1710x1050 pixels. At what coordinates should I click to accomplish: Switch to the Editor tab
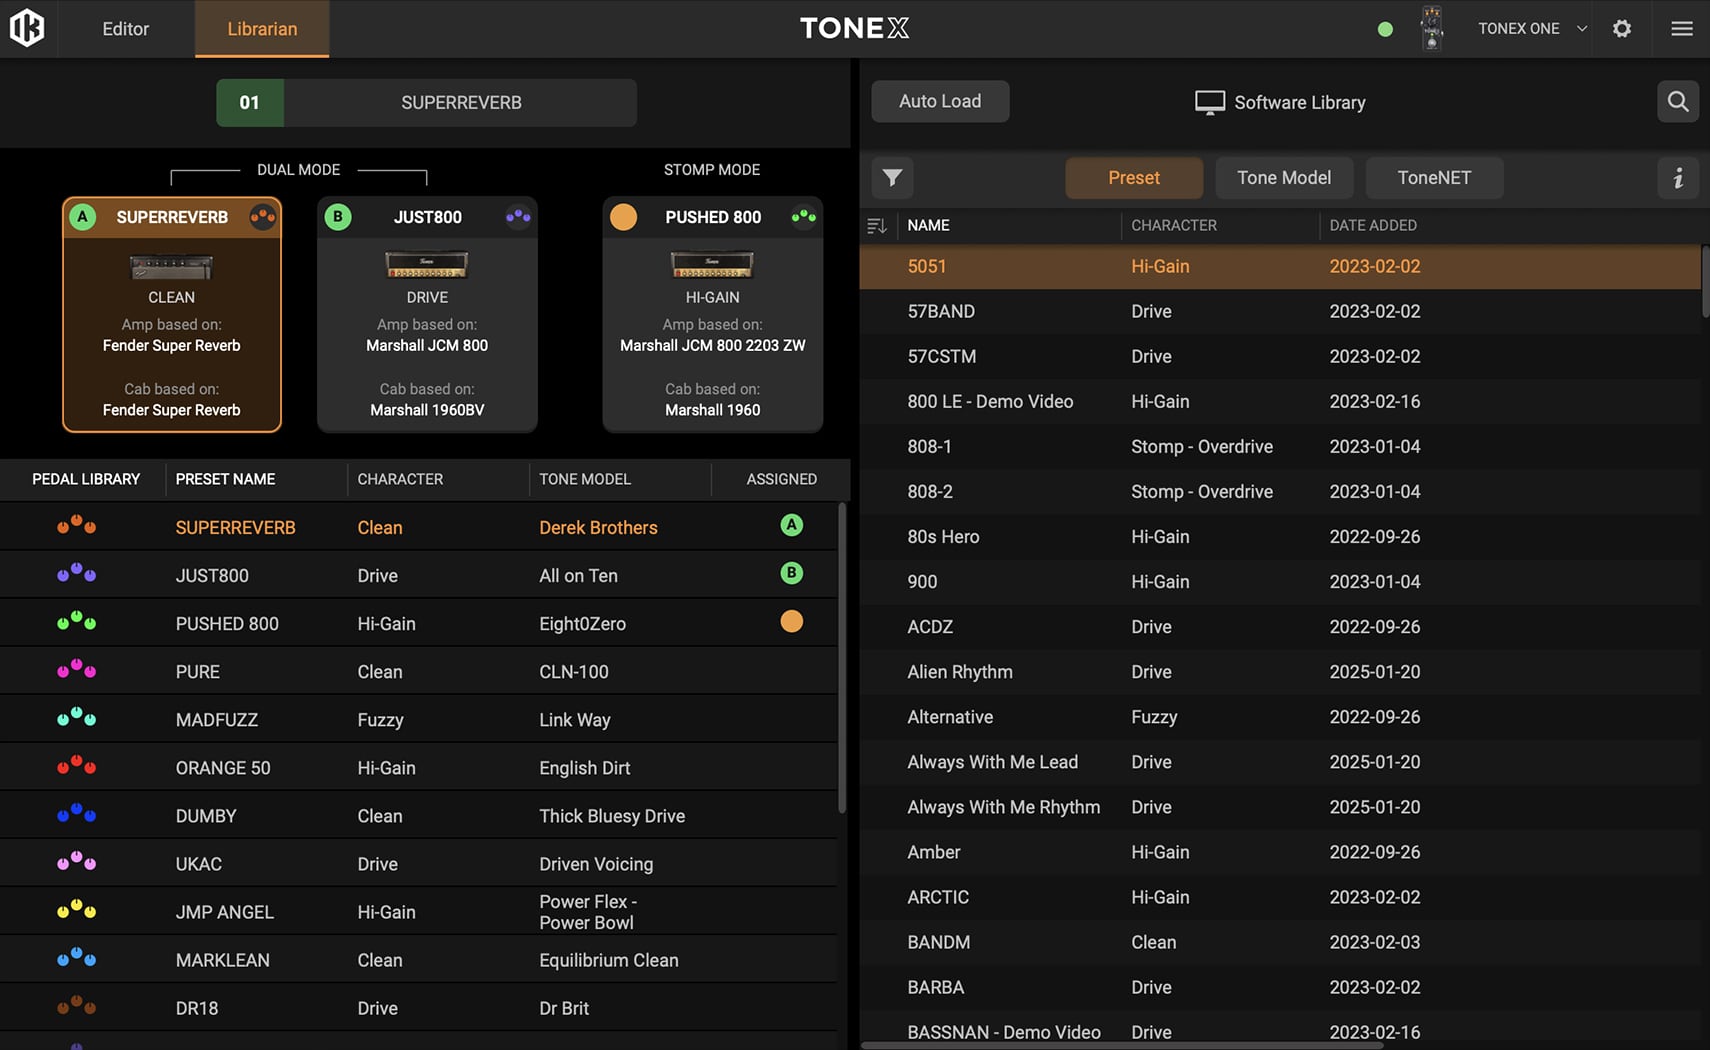pos(125,29)
